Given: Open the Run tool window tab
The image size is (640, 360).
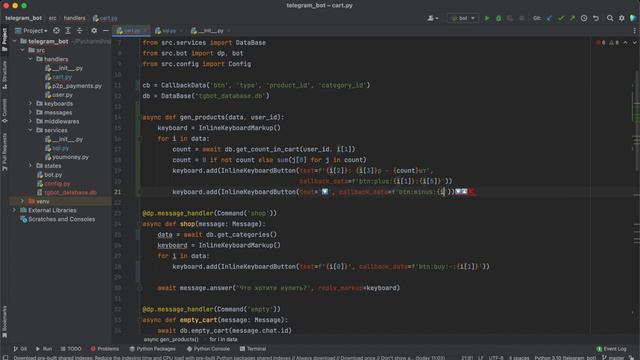Looking at the screenshot, I should click(x=44, y=349).
